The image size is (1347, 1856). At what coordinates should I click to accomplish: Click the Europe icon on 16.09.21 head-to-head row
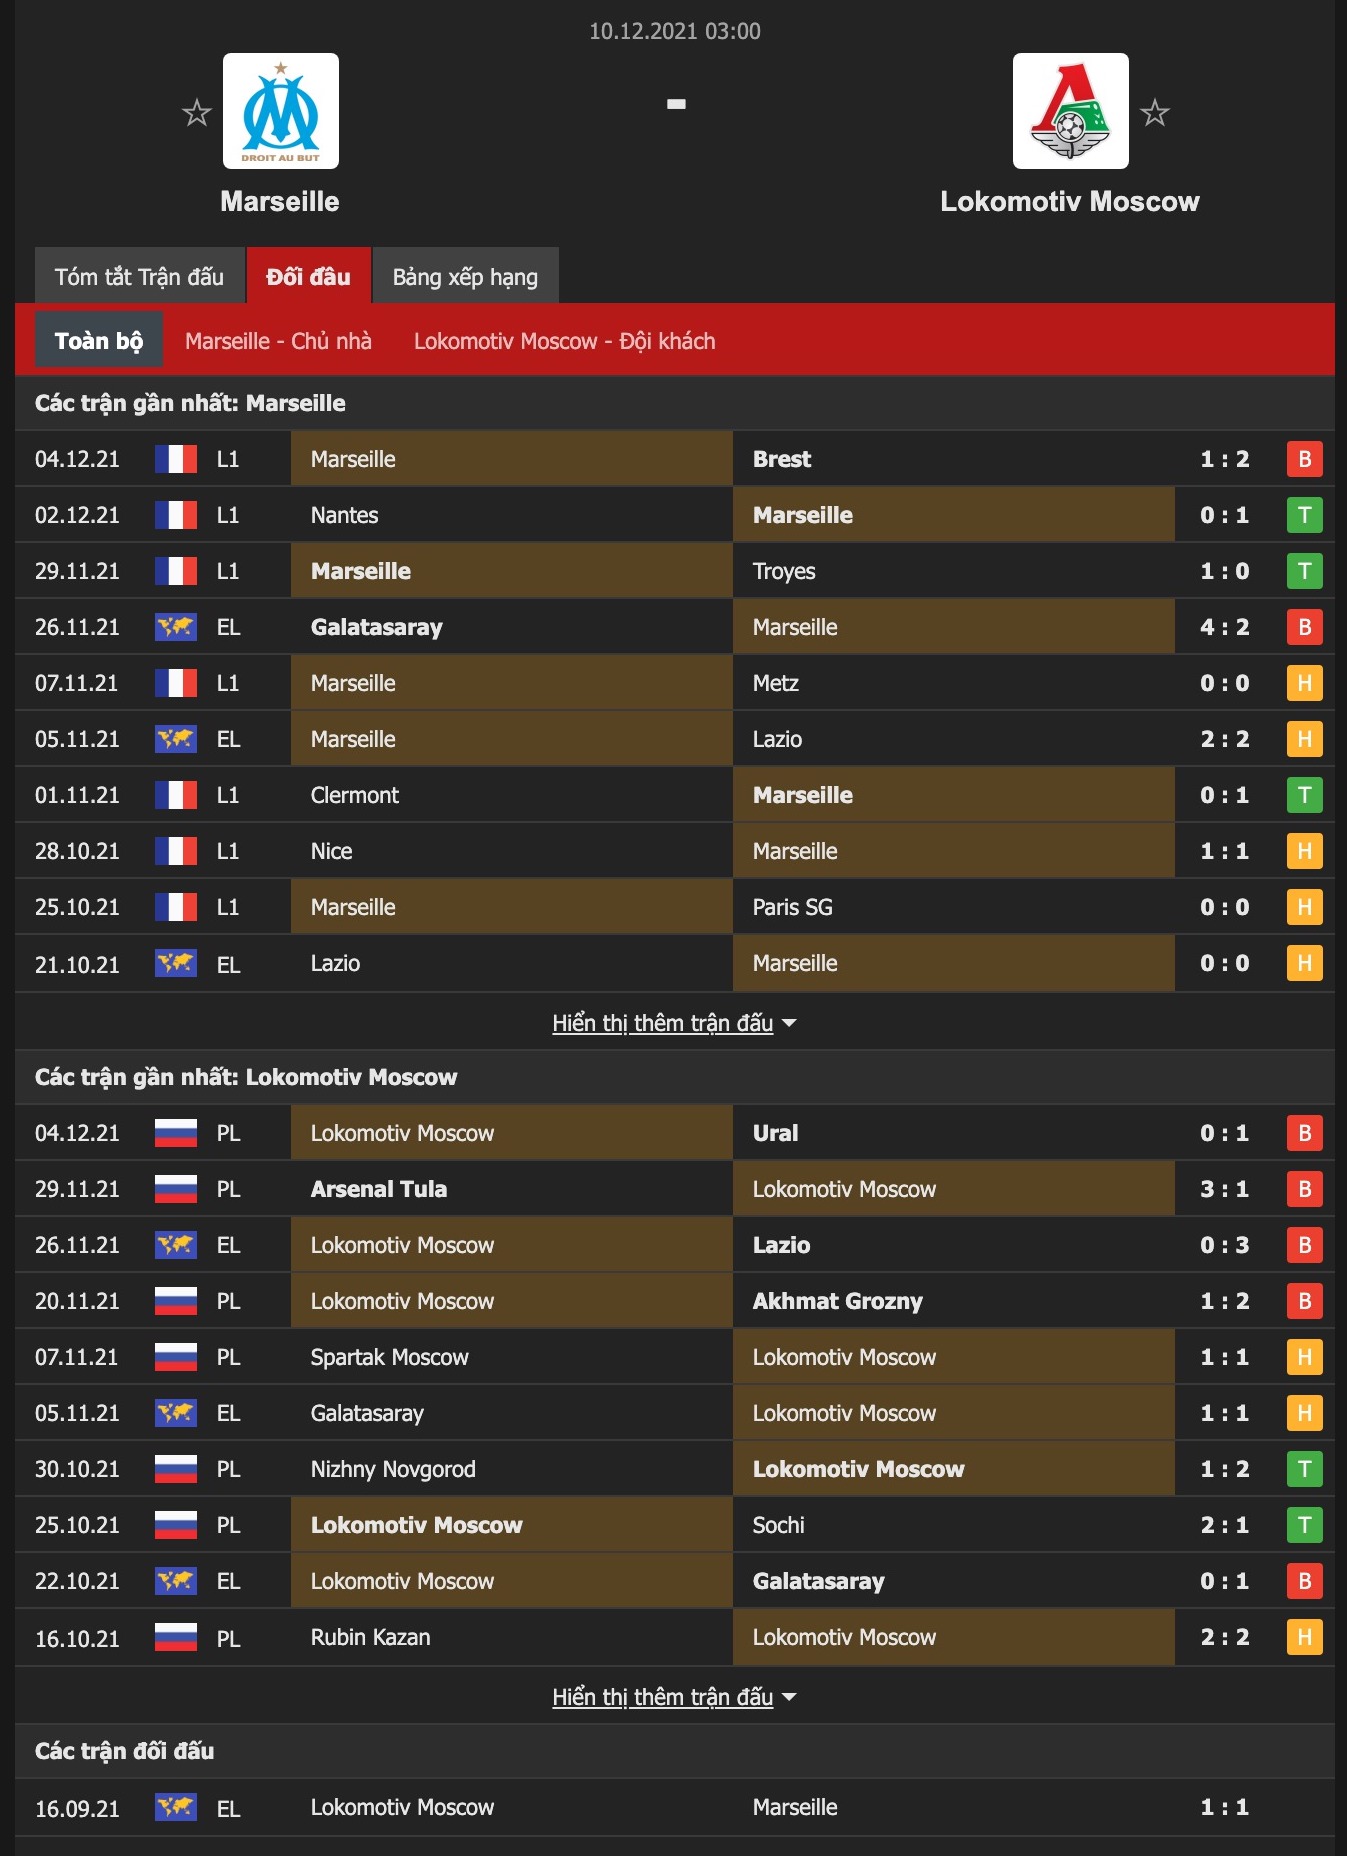(x=176, y=1807)
